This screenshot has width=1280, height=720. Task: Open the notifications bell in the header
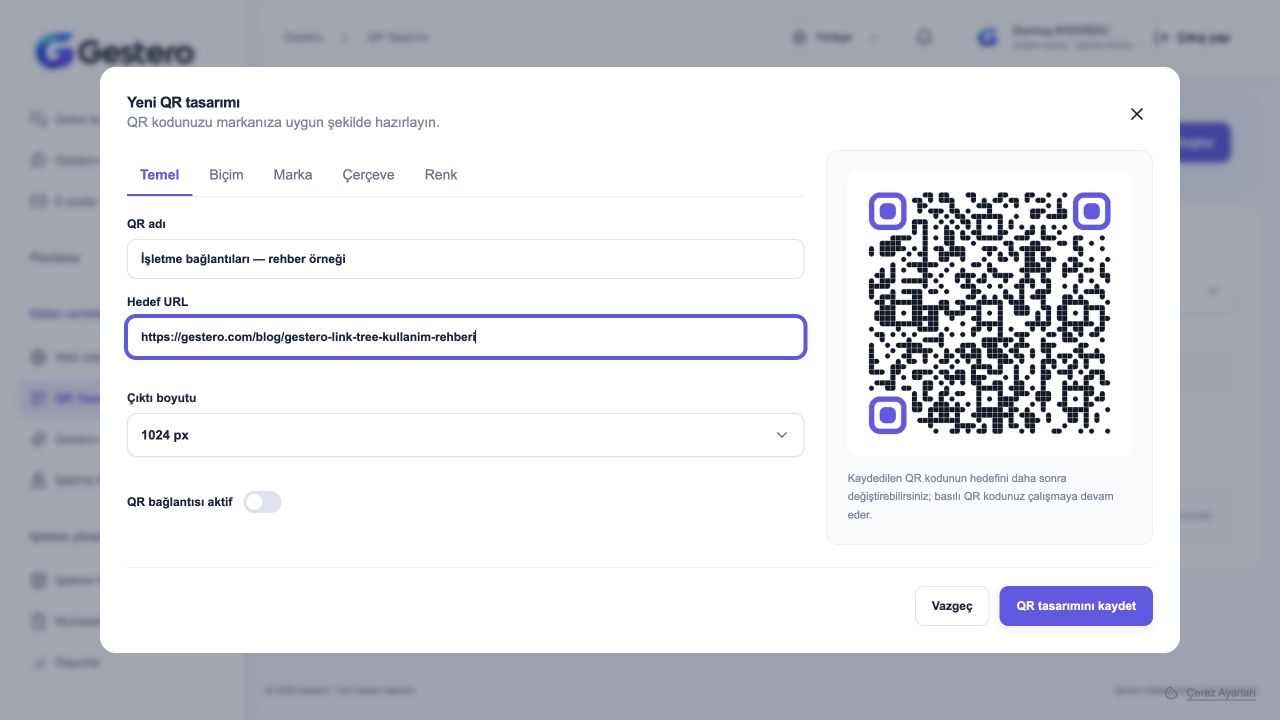coord(925,37)
